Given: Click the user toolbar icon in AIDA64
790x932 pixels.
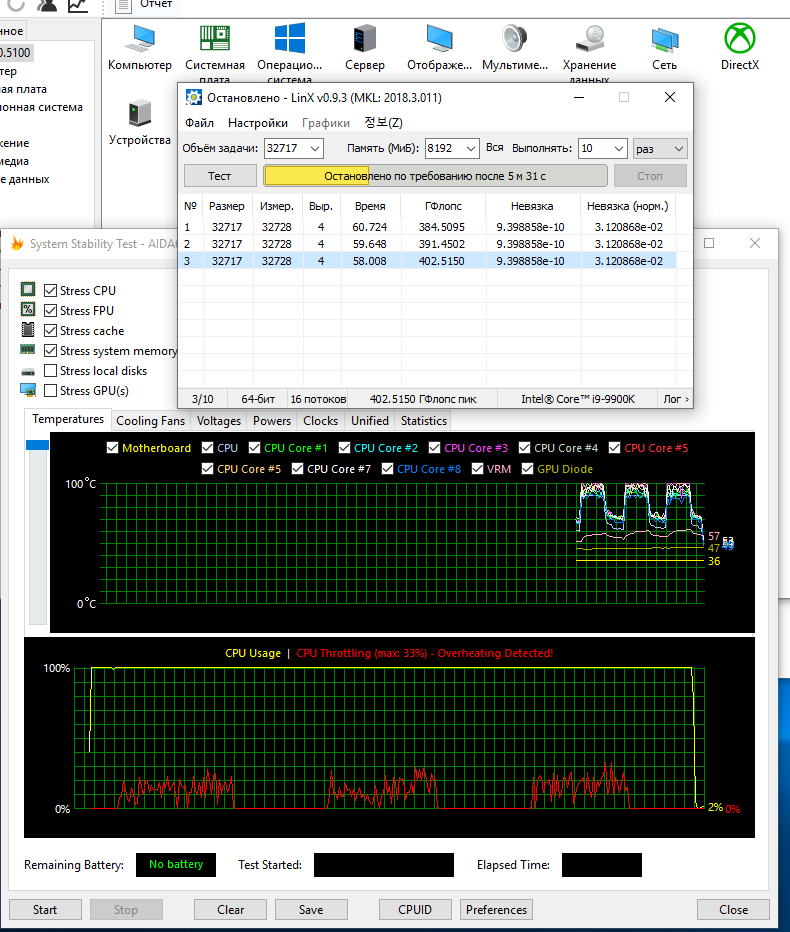Looking at the screenshot, I should pos(46,5).
